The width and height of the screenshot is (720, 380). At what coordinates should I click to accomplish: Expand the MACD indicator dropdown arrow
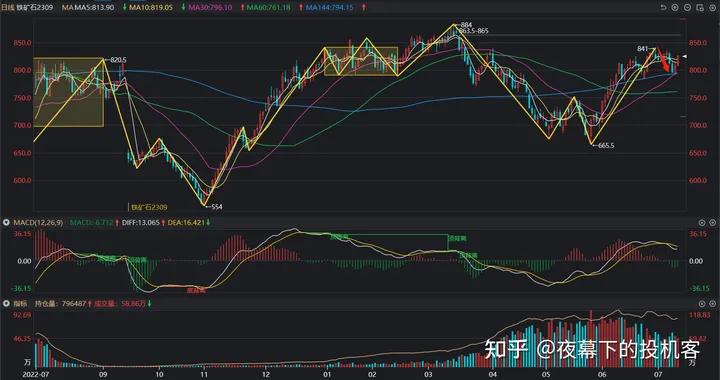pos(6,223)
